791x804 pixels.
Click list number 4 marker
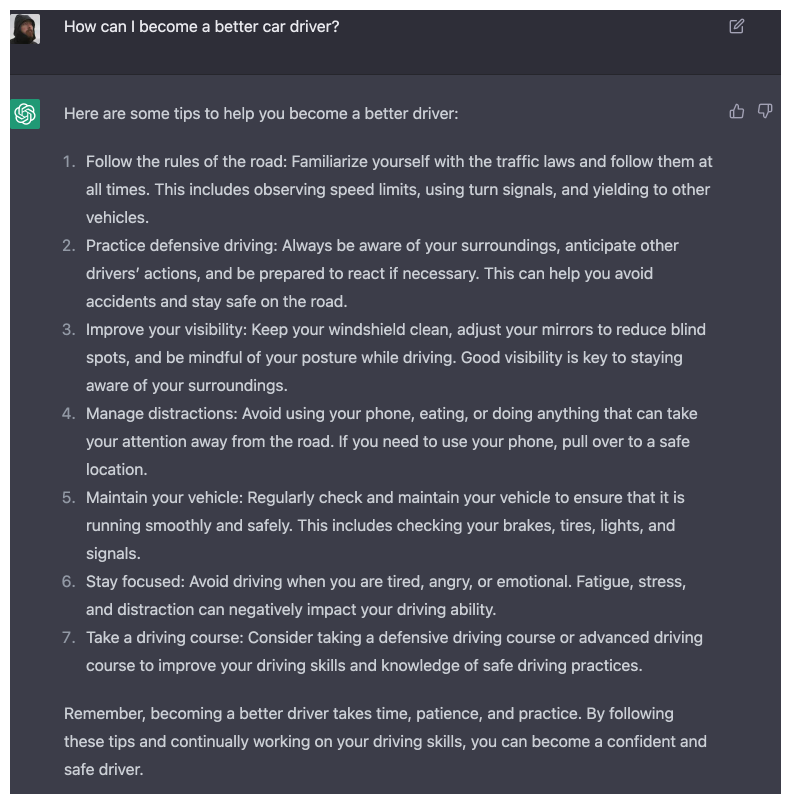tap(69, 414)
